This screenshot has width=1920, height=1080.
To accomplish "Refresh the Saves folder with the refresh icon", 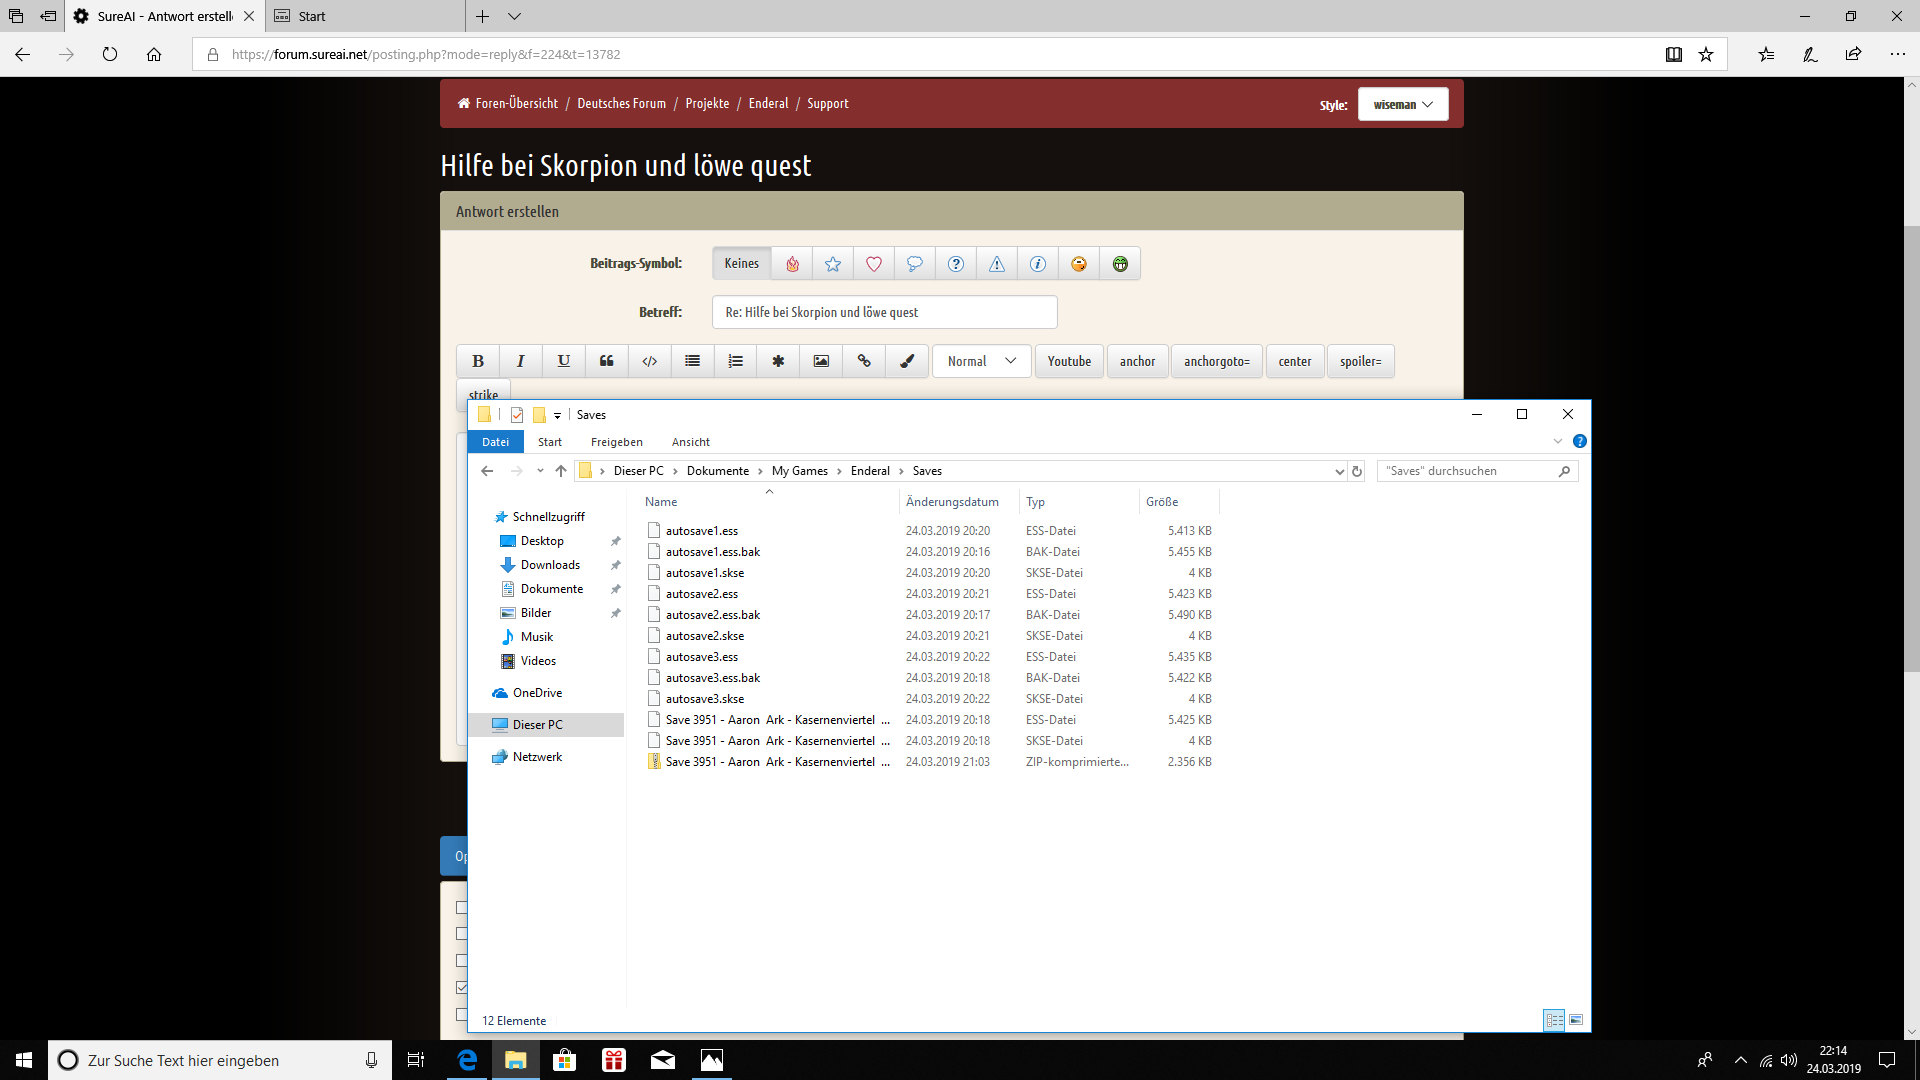I will tap(1356, 470).
